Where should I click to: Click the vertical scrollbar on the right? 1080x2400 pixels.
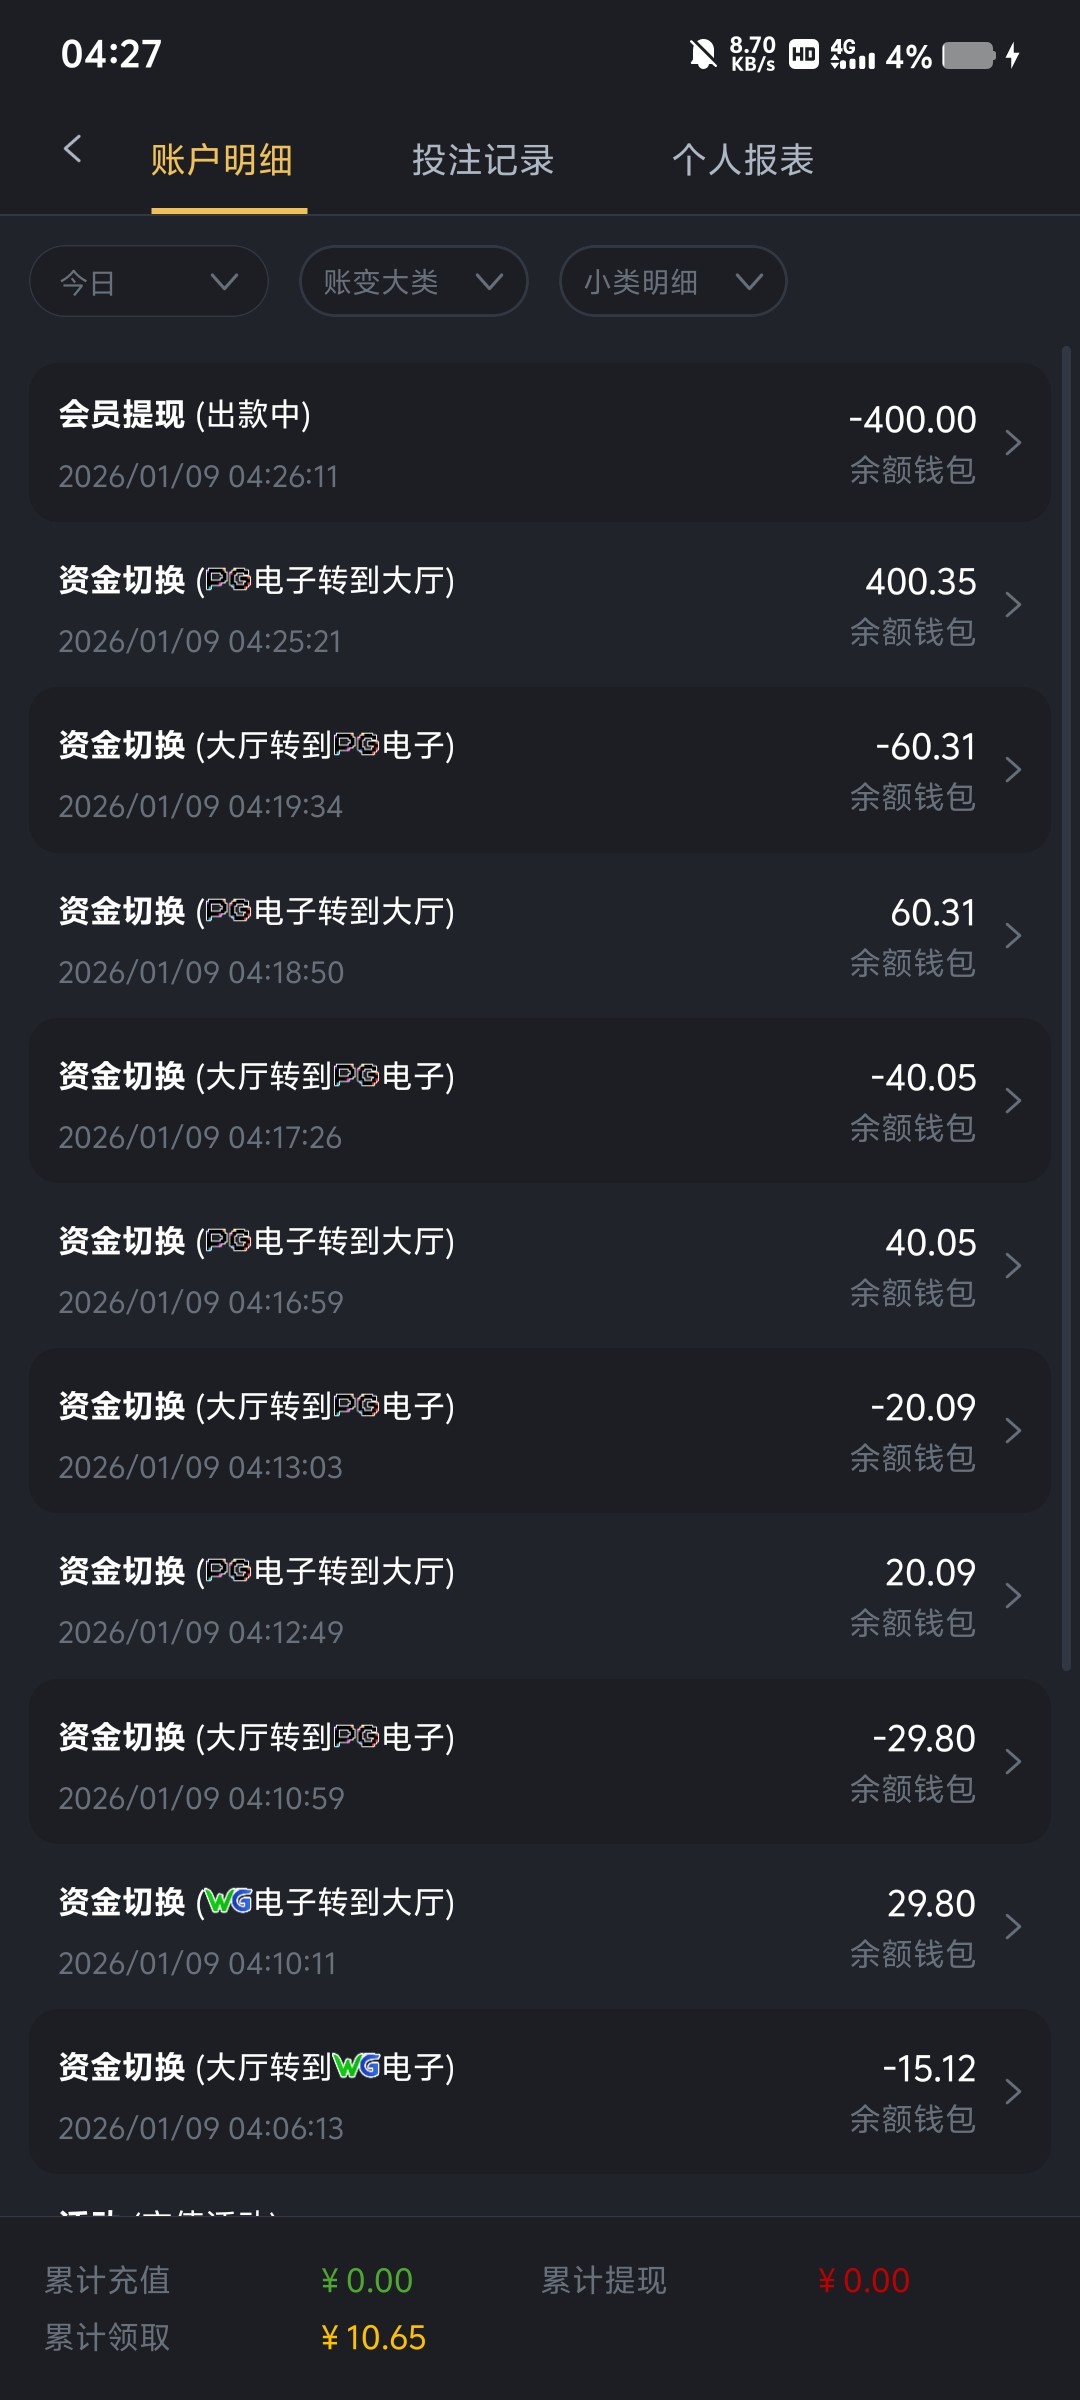pyautogui.click(x=1066, y=1000)
